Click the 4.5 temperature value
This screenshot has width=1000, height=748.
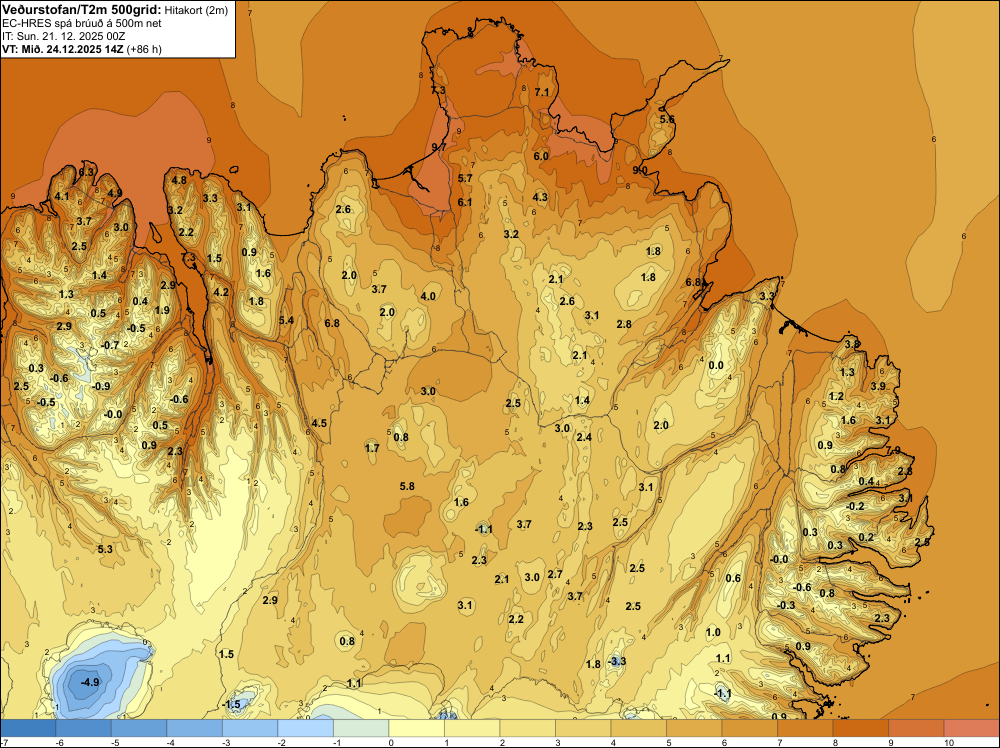pos(319,423)
